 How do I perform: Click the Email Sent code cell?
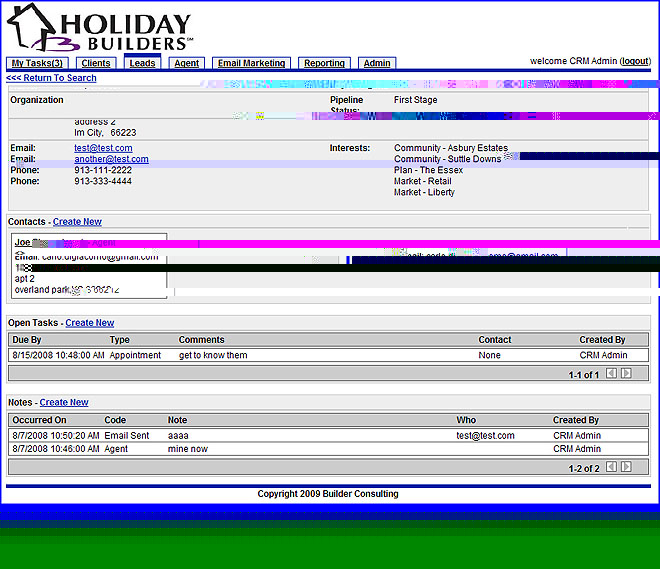pyautogui.click(x=127, y=436)
